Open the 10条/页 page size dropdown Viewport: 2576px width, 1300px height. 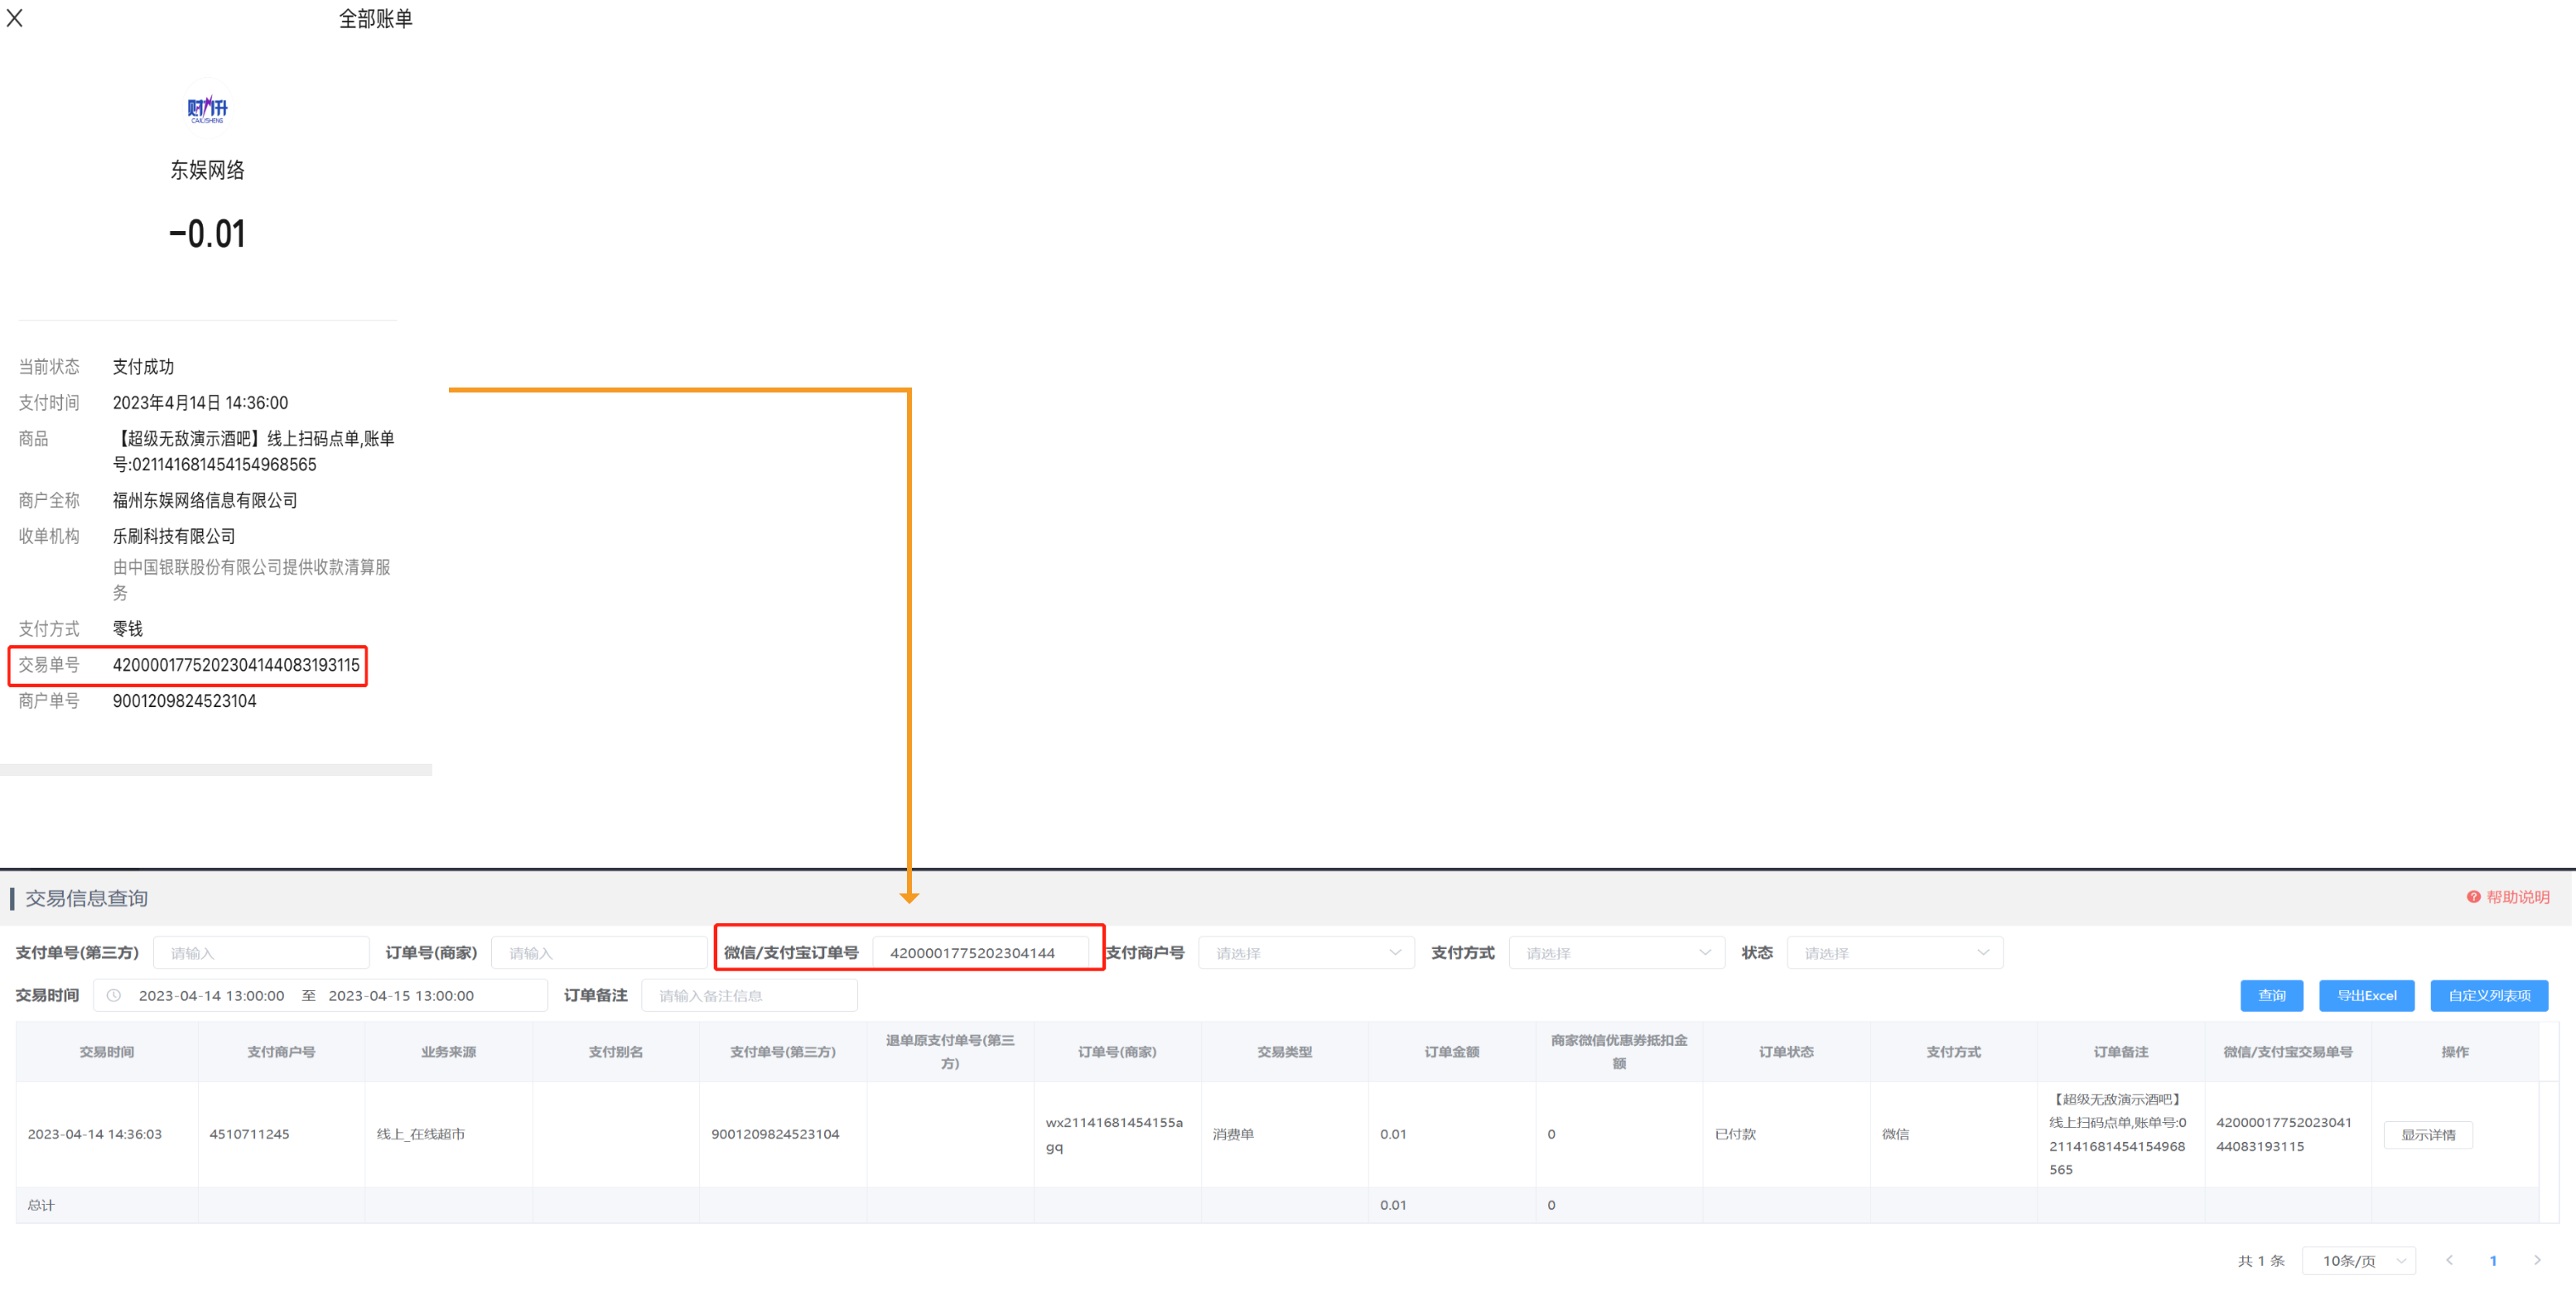point(2358,1260)
